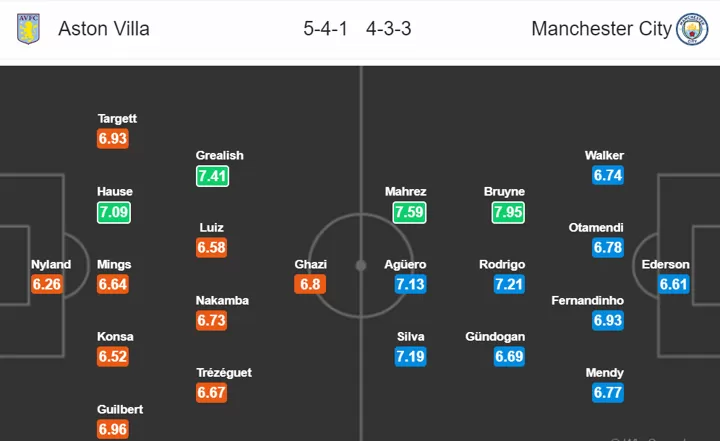Image resolution: width=720 pixels, height=441 pixels.
Task: Open the Manchester City team name link
Action: 601,28
